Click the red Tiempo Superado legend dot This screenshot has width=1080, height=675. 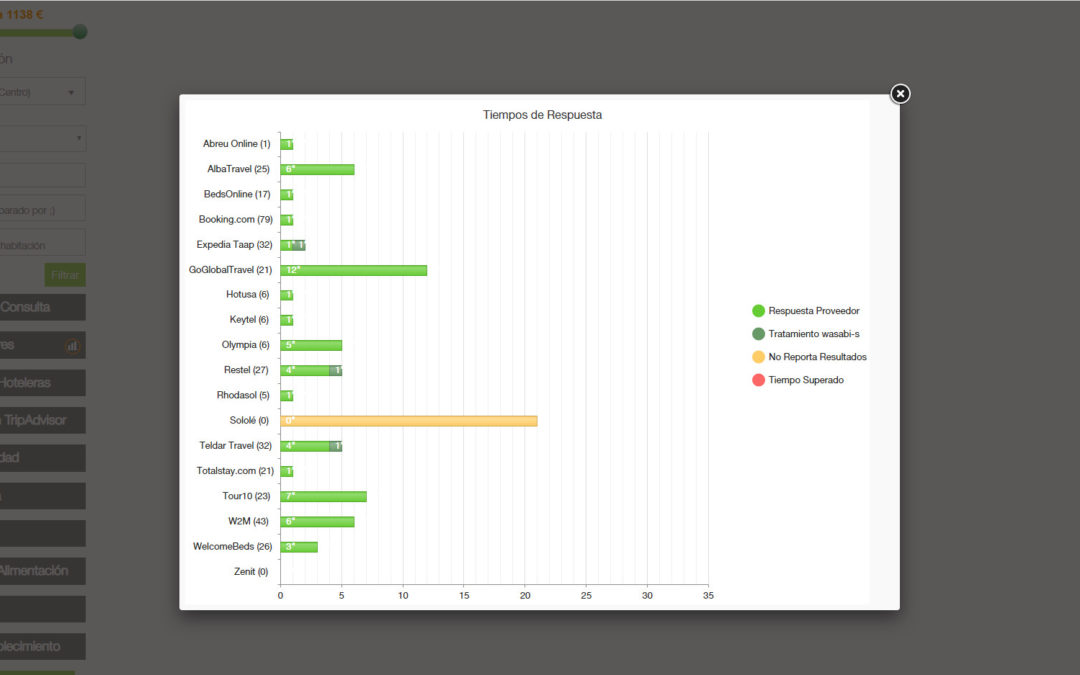click(758, 380)
